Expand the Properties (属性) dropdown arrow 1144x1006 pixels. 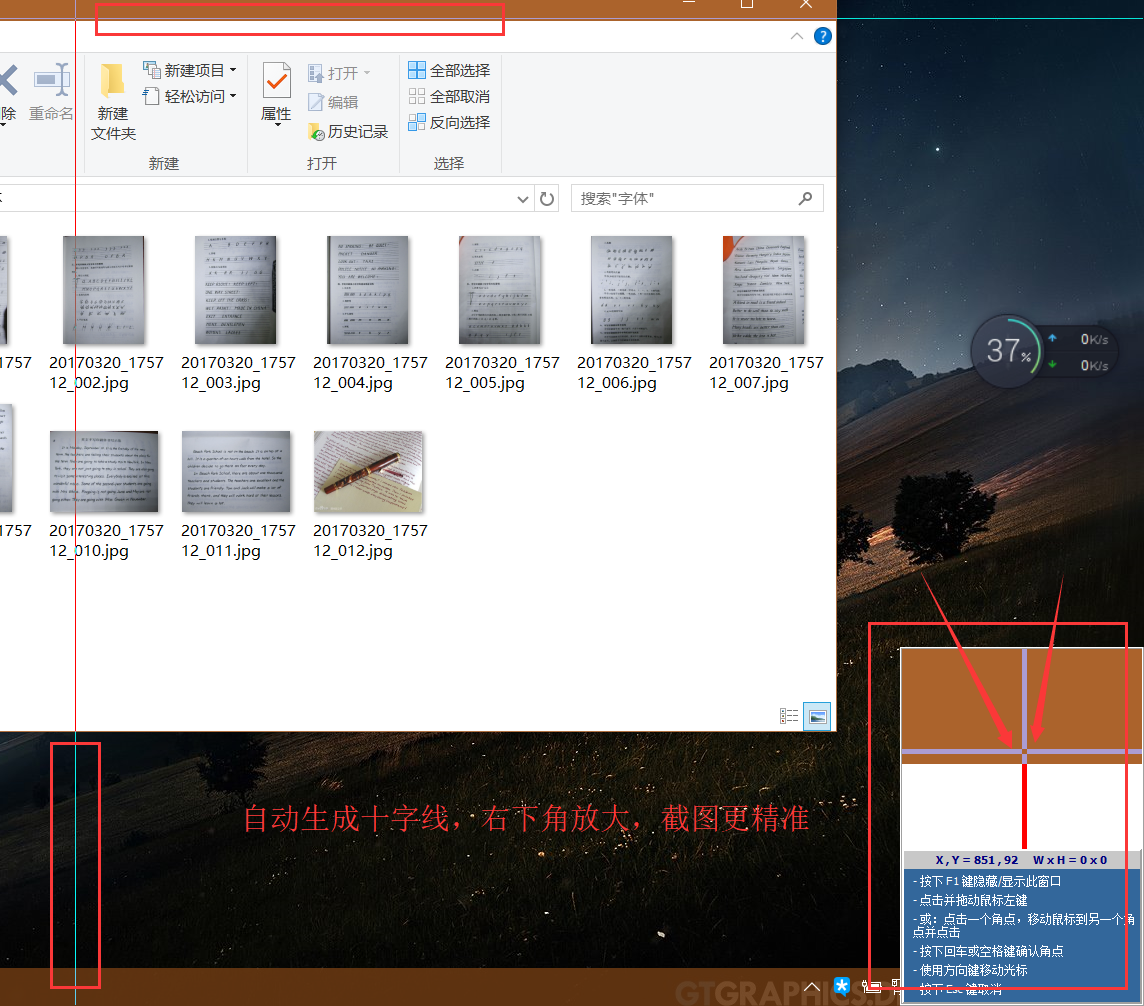point(277,125)
